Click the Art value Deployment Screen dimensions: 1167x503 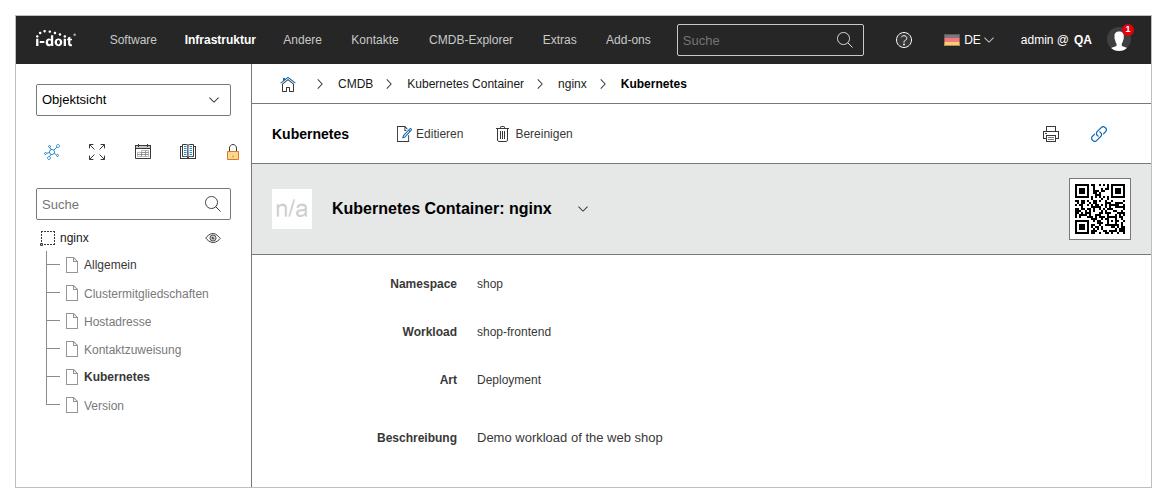509,380
